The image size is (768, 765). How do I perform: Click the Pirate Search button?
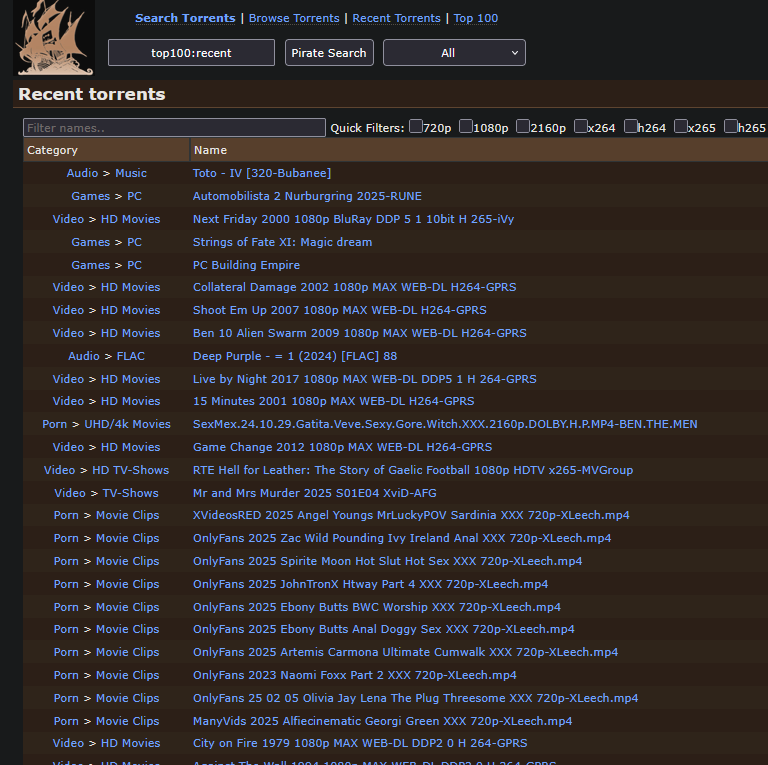pos(329,53)
